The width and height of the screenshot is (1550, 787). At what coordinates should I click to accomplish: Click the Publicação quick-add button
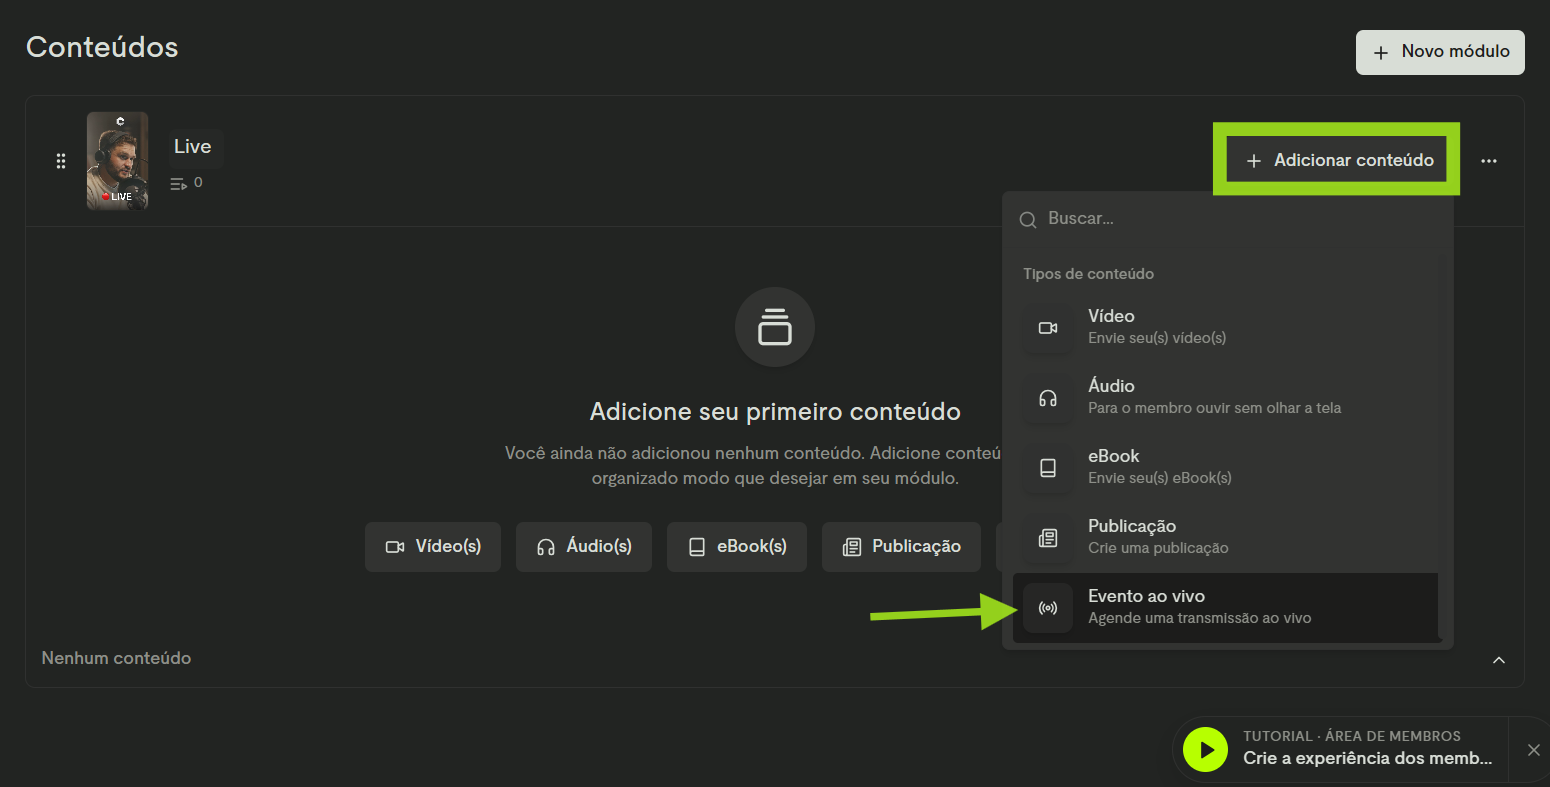[x=902, y=547]
